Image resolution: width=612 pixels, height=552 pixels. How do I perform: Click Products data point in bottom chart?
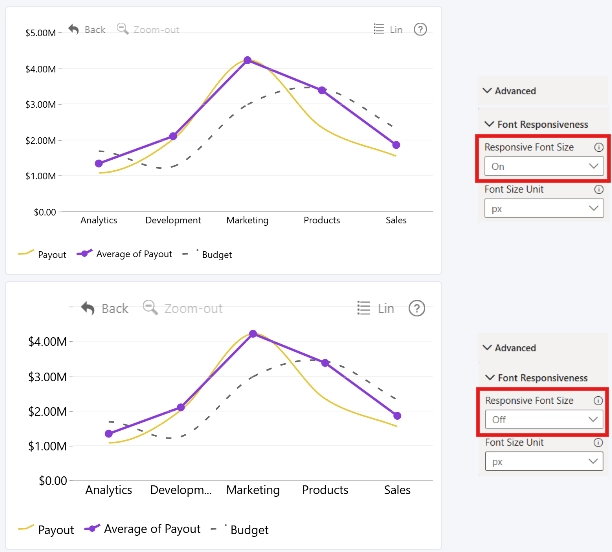[325, 363]
